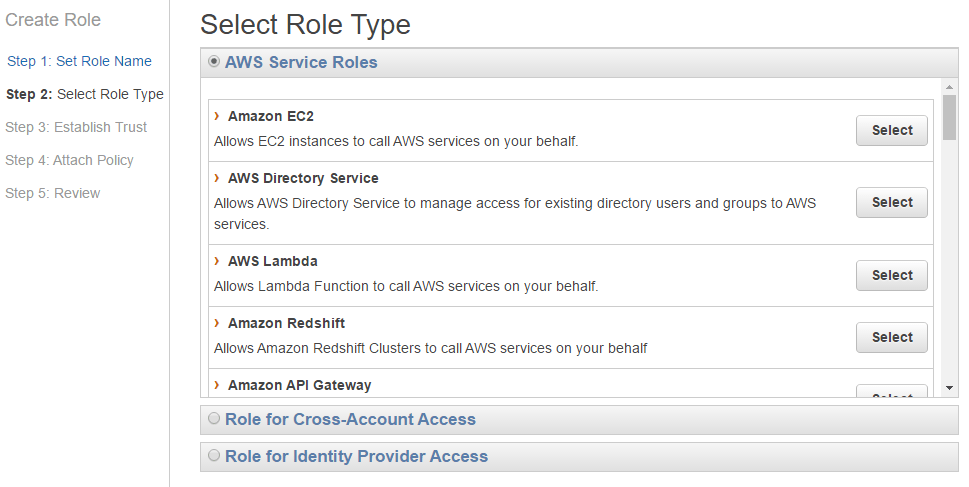The image size is (969, 487).
Task: Click Step 4: Attach Policy in sidebar
Action: [69, 160]
